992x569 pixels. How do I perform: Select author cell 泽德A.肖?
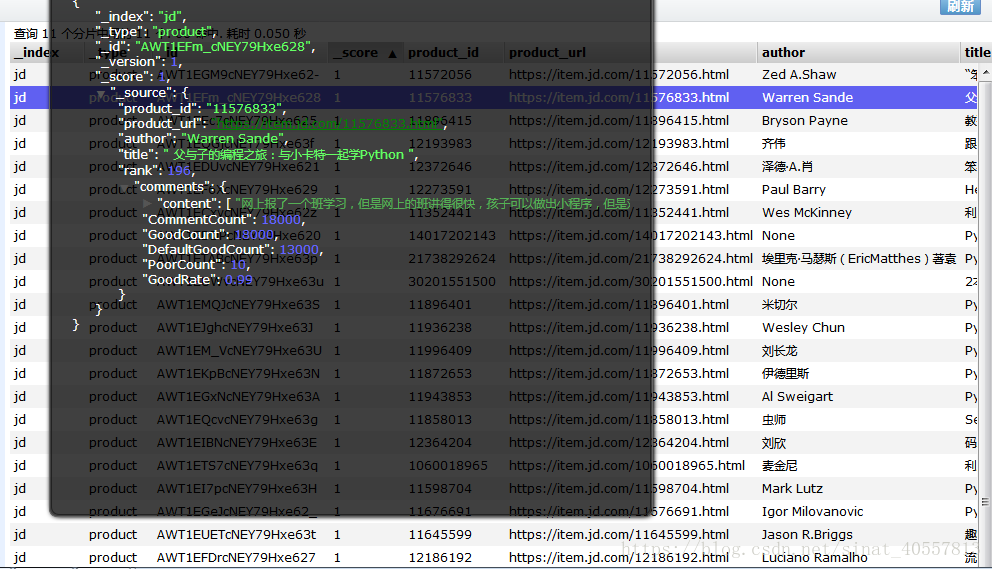(x=787, y=166)
